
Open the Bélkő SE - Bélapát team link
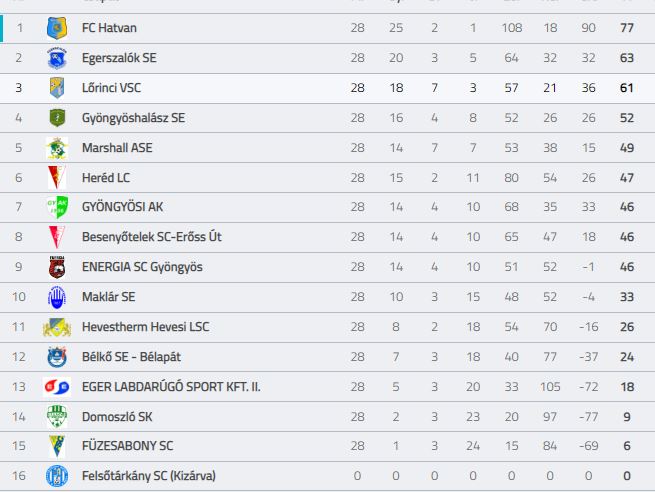pyautogui.click(x=131, y=357)
